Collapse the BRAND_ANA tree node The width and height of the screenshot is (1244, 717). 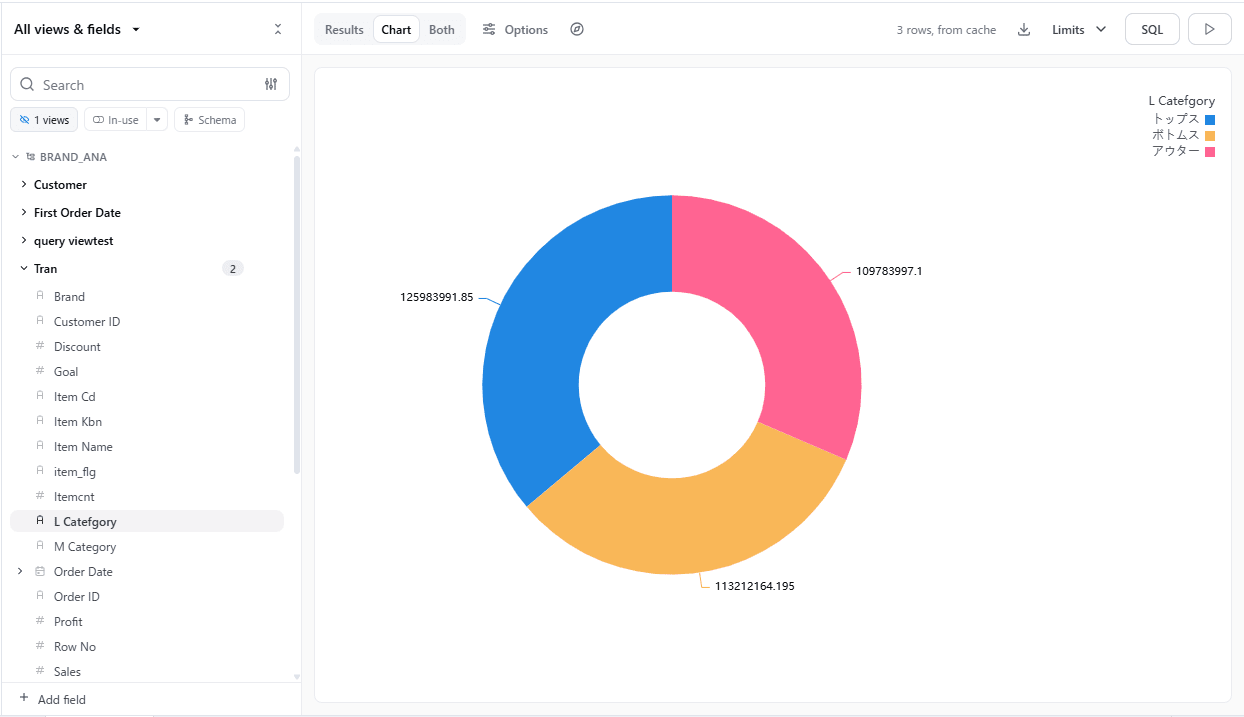coord(15,157)
